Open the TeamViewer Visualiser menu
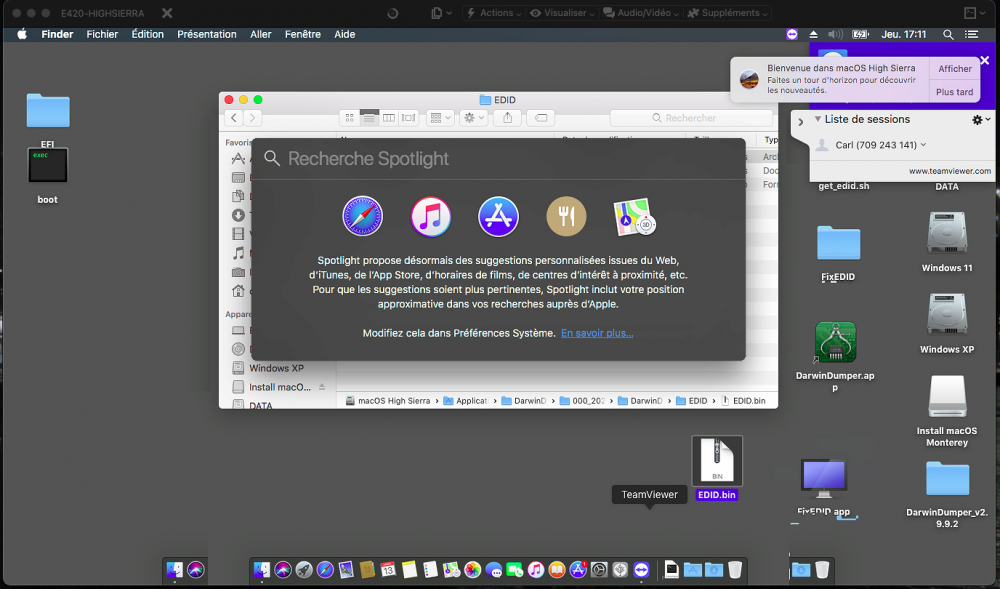Viewport: 1000px width, 589px height. (x=562, y=13)
